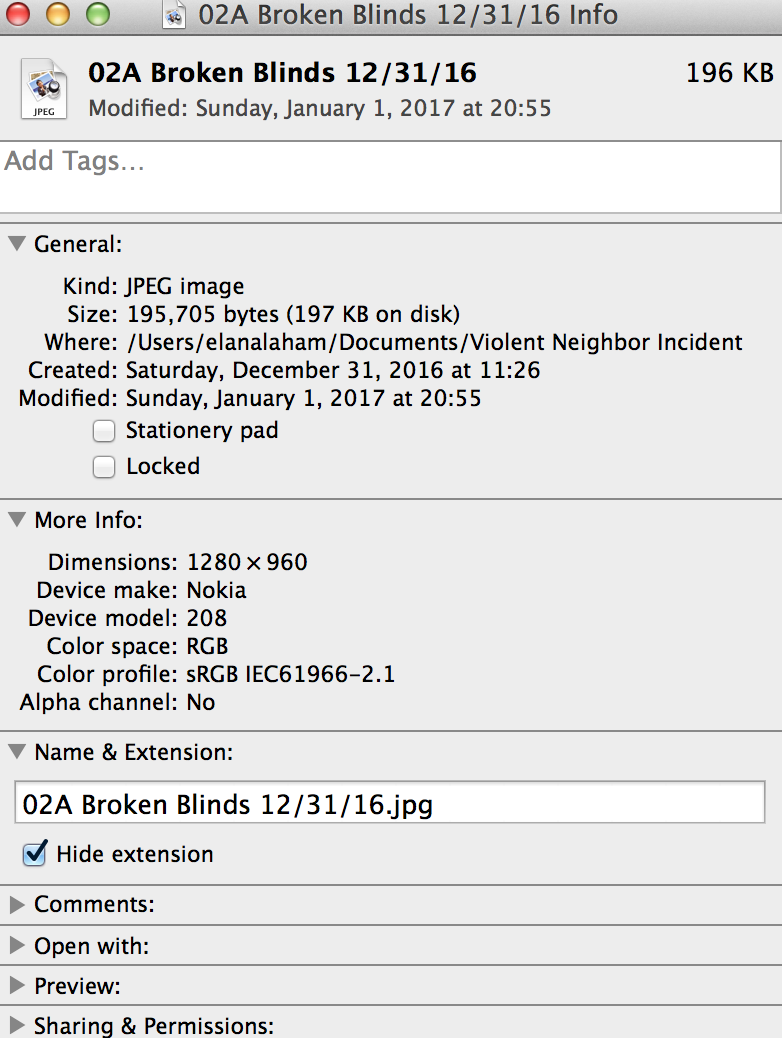Click the yellow minimize window button
Image resolution: width=782 pixels, height=1038 pixels.
coord(58,14)
